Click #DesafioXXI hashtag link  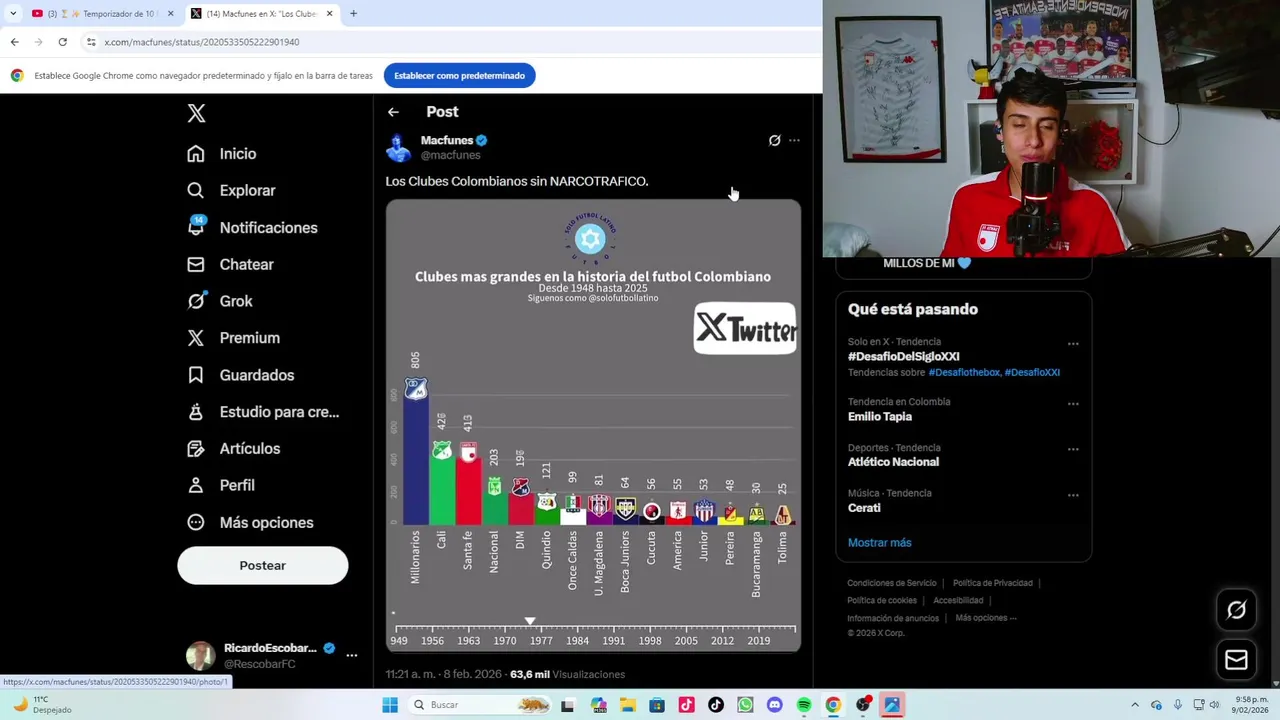(x=1032, y=372)
